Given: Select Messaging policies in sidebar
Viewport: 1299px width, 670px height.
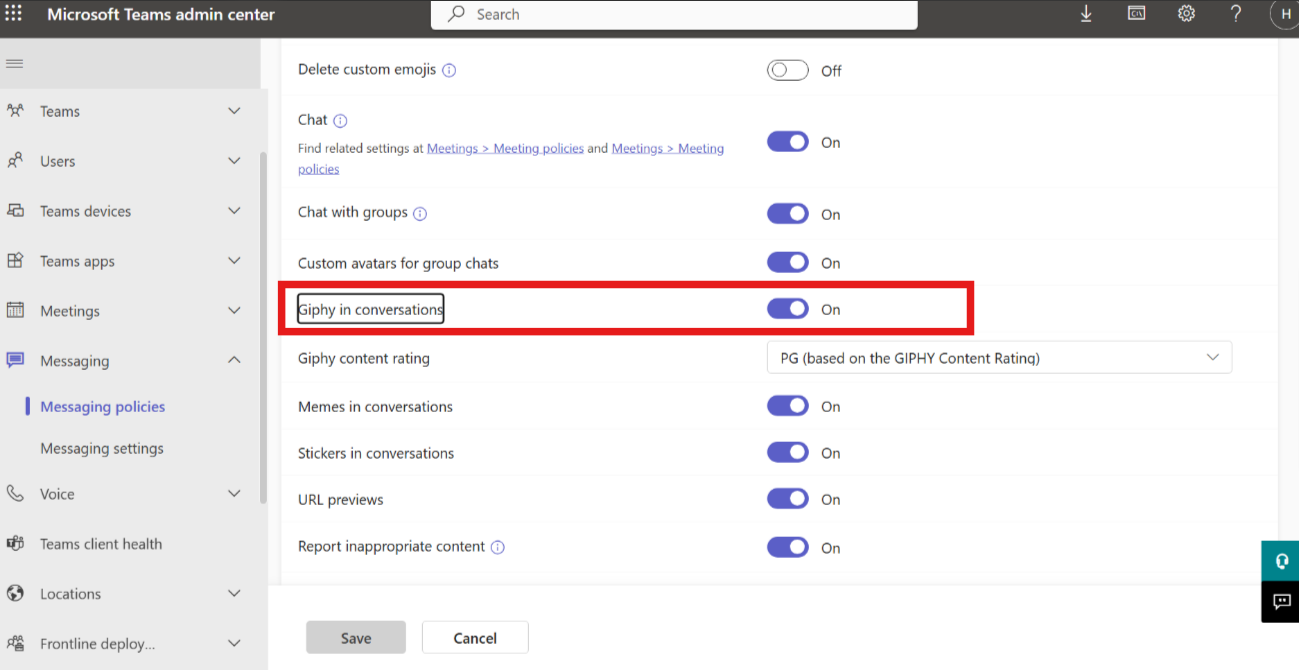Looking at the screenshot, I should [103, 407].
